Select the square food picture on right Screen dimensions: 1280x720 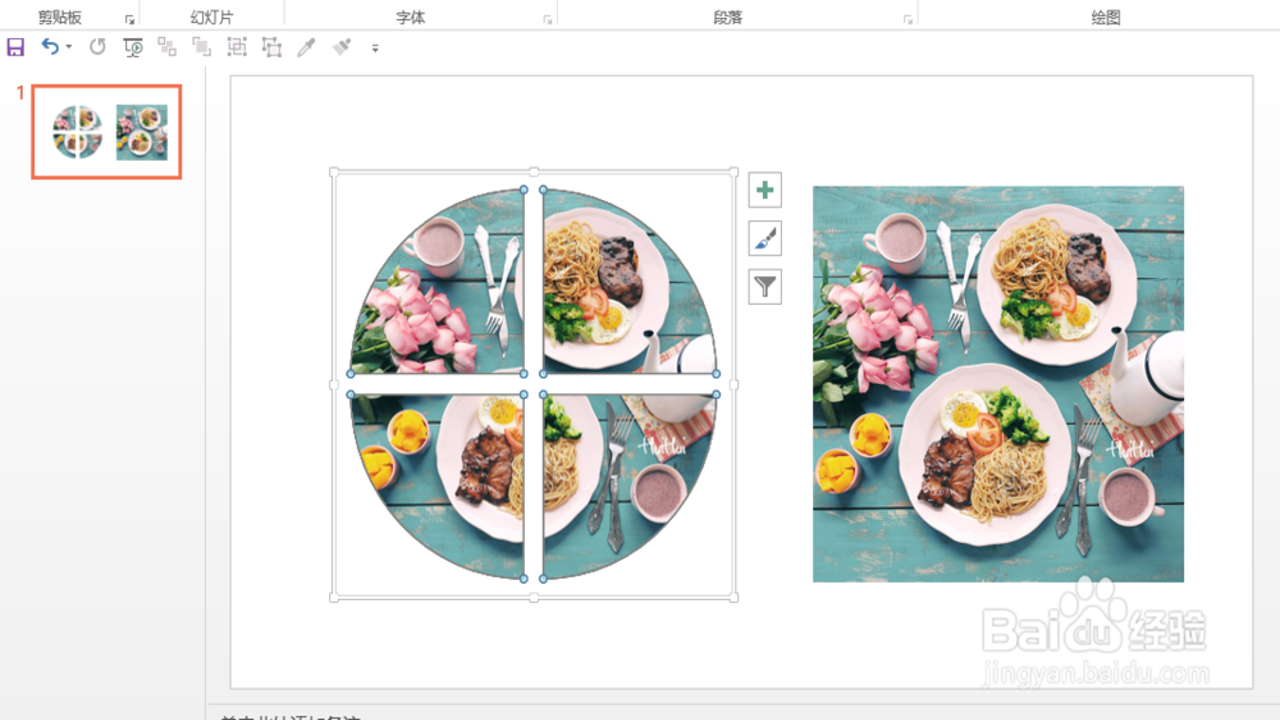[998, 384]
